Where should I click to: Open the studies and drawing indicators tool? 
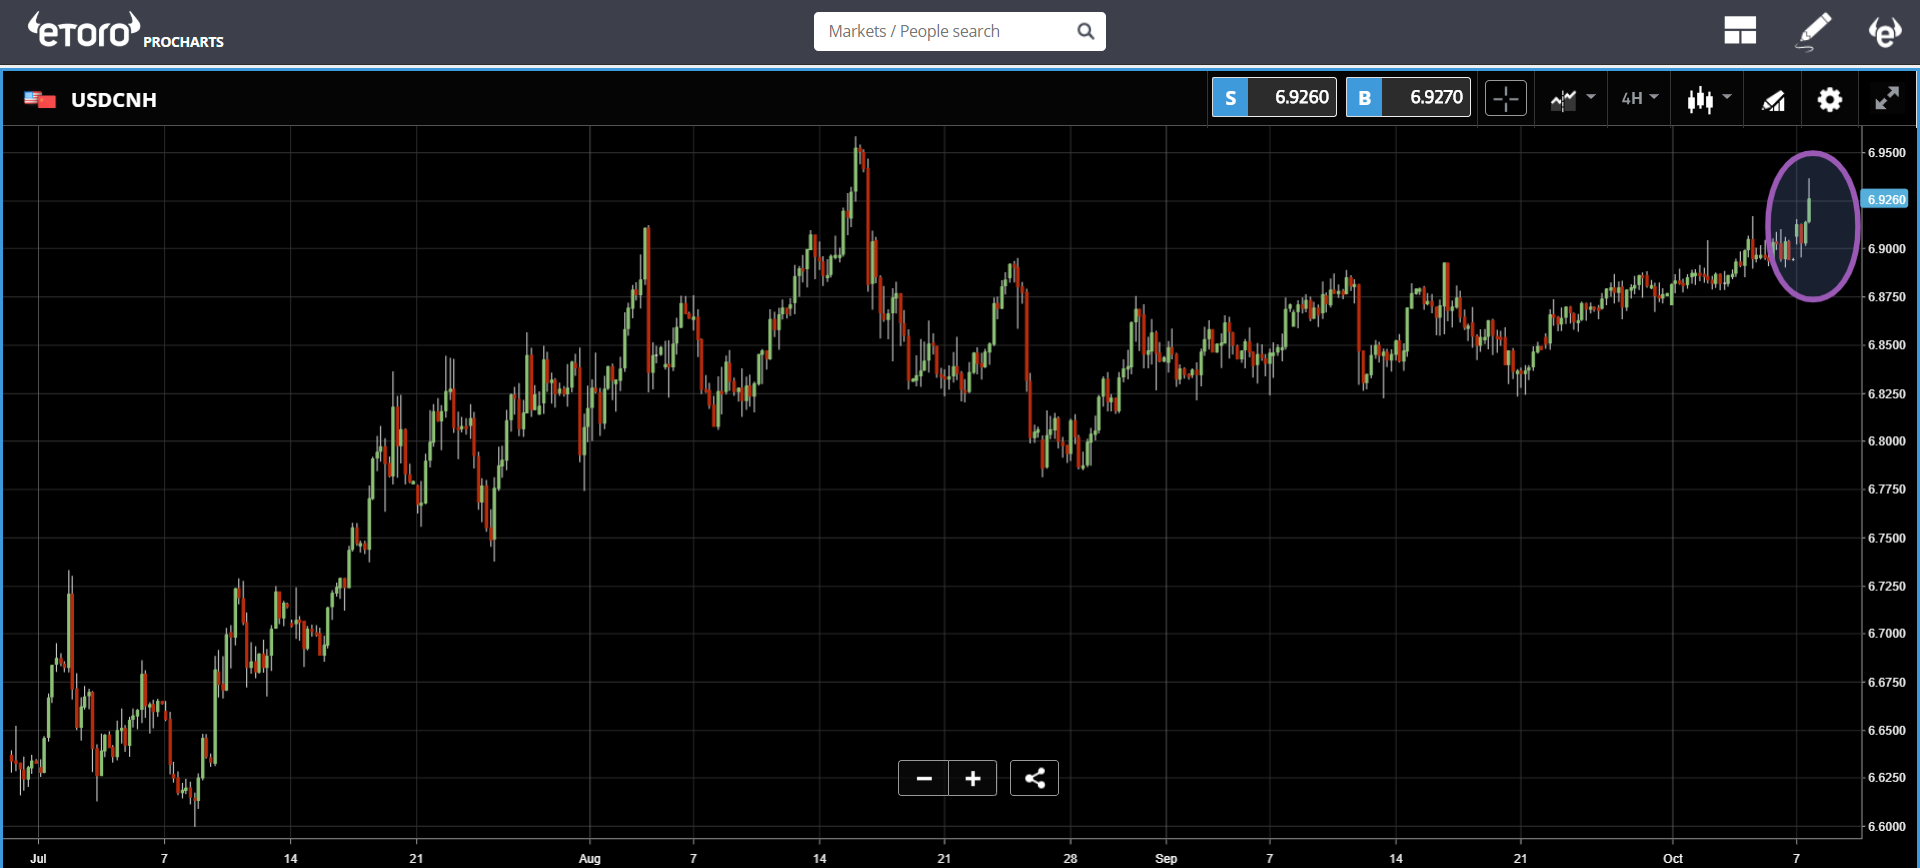(x=1773, y=99)
